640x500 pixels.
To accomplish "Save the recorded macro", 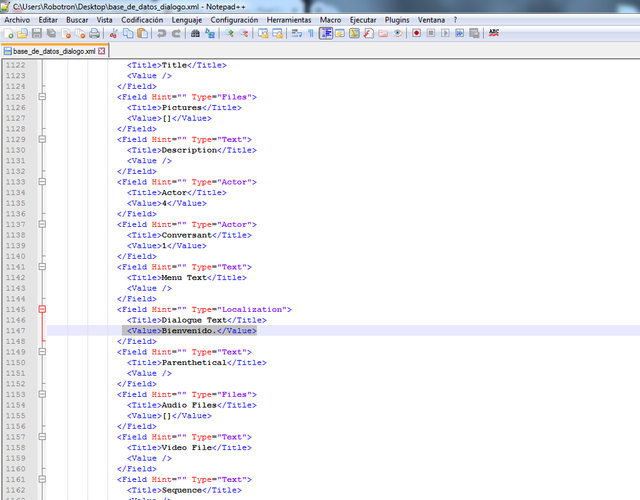I will tap(474, 33).
